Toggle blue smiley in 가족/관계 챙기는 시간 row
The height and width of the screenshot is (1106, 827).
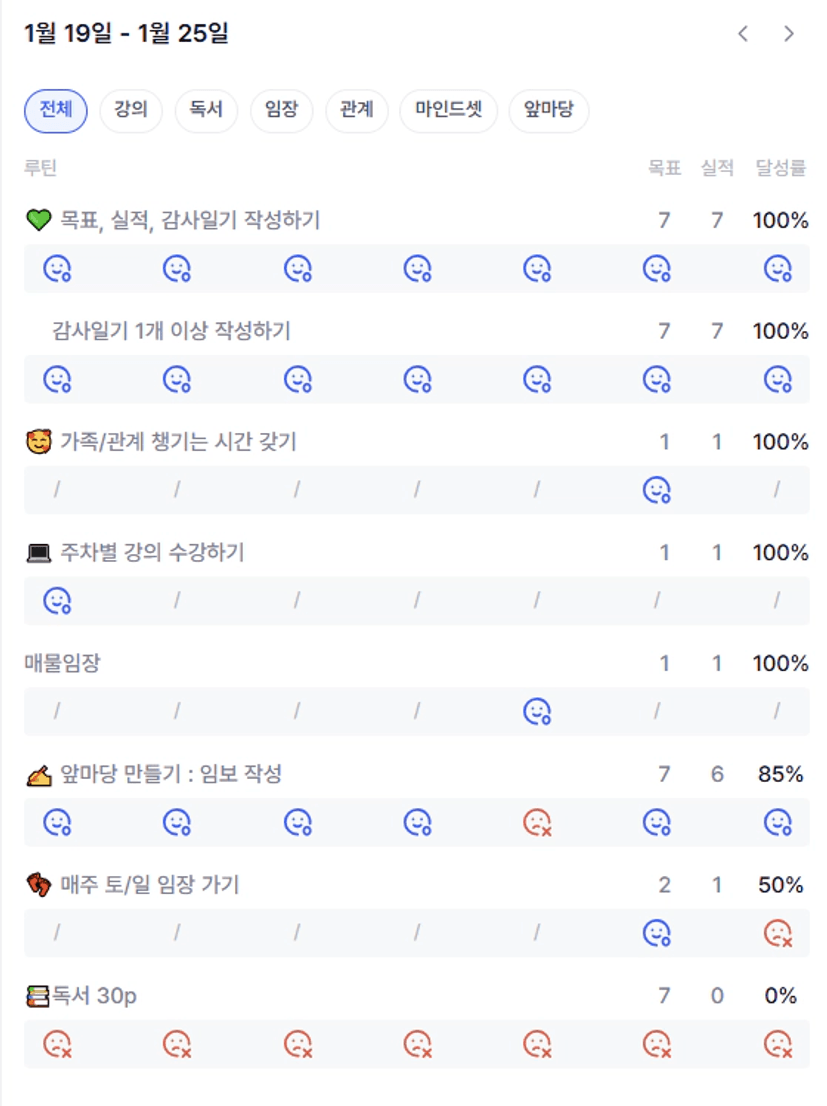656,489
